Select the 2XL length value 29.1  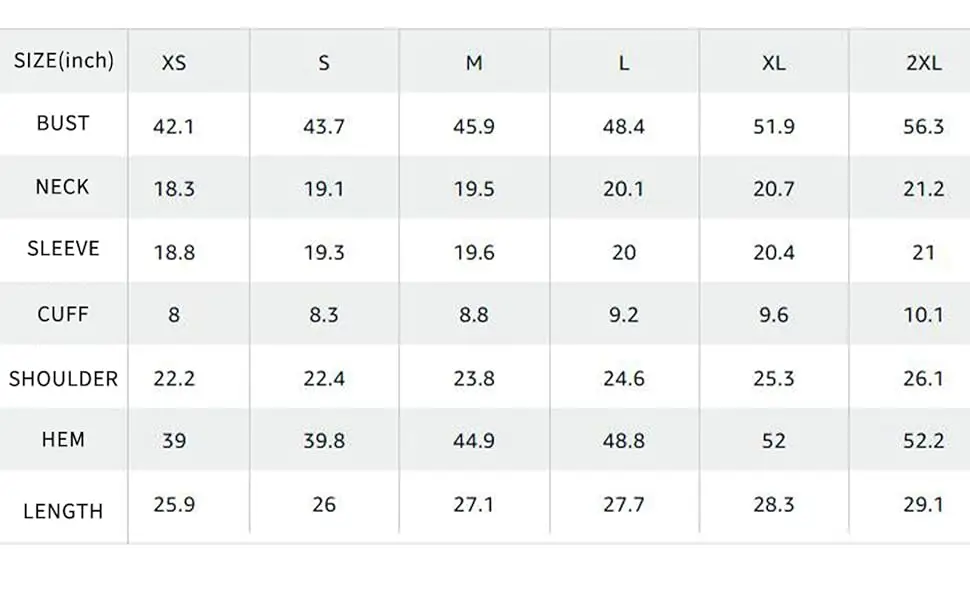[x=923, y=504]
